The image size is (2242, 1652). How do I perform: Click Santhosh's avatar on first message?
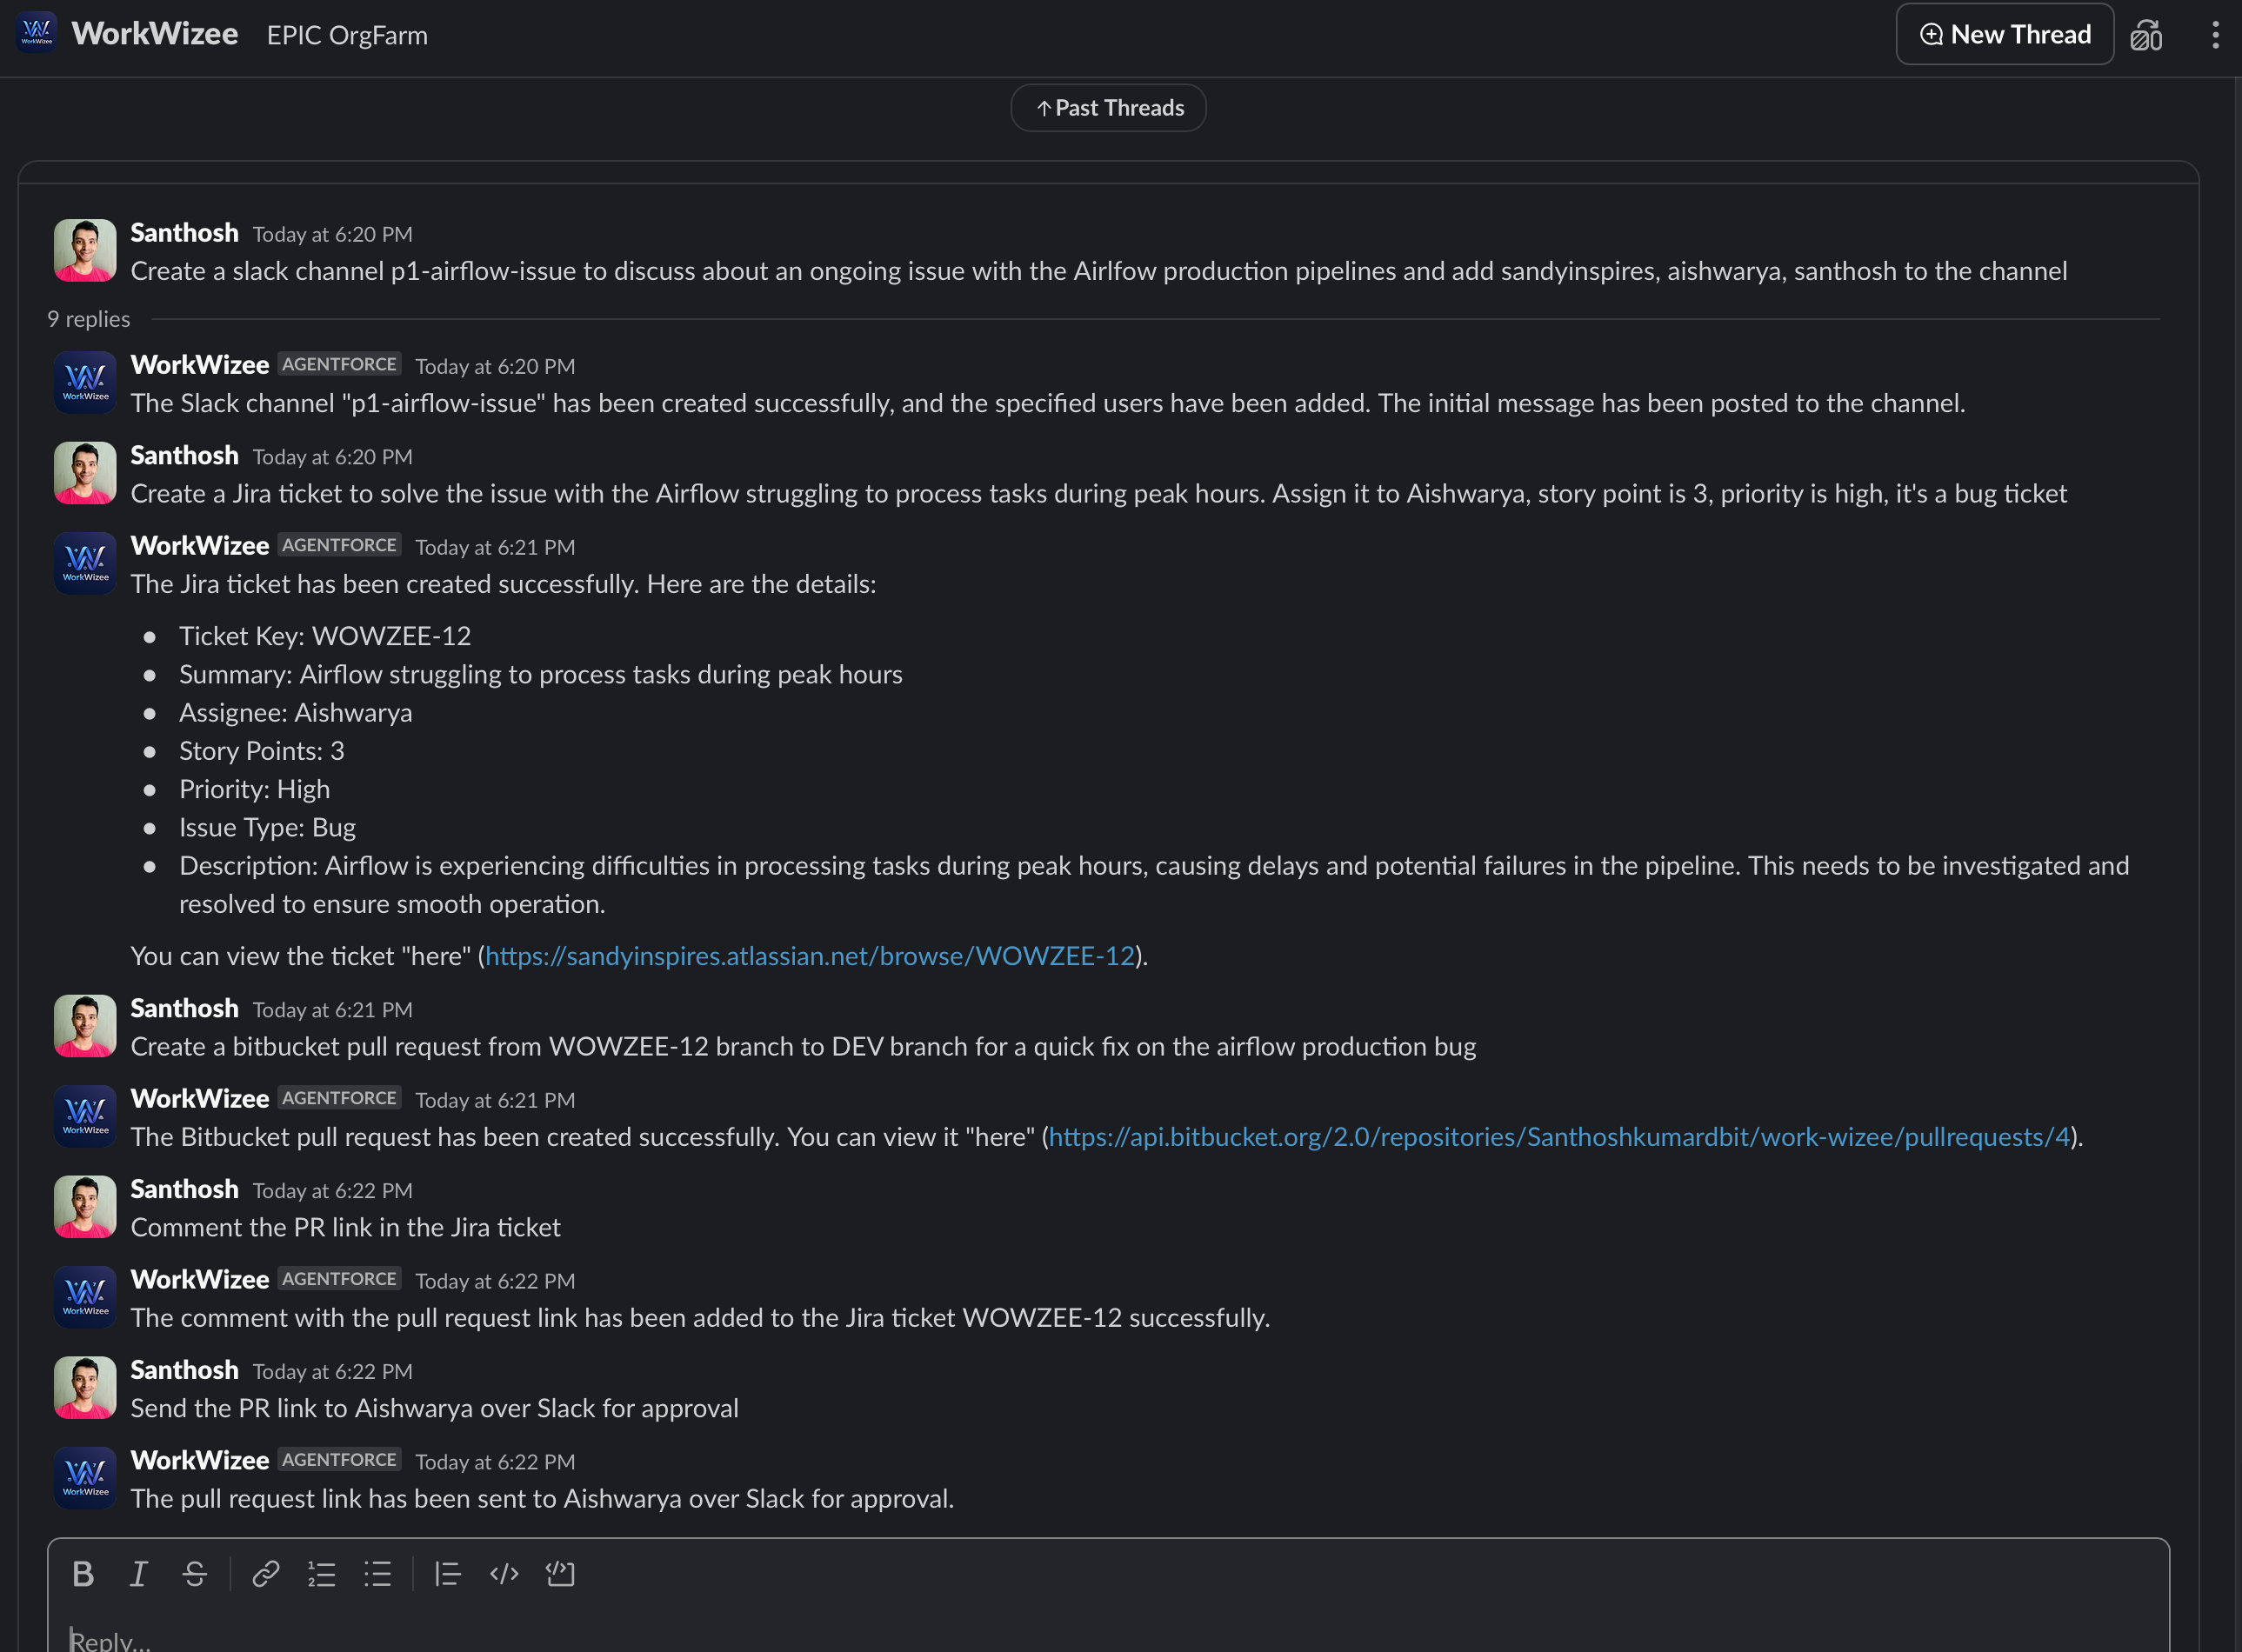(x=85, y=250)
